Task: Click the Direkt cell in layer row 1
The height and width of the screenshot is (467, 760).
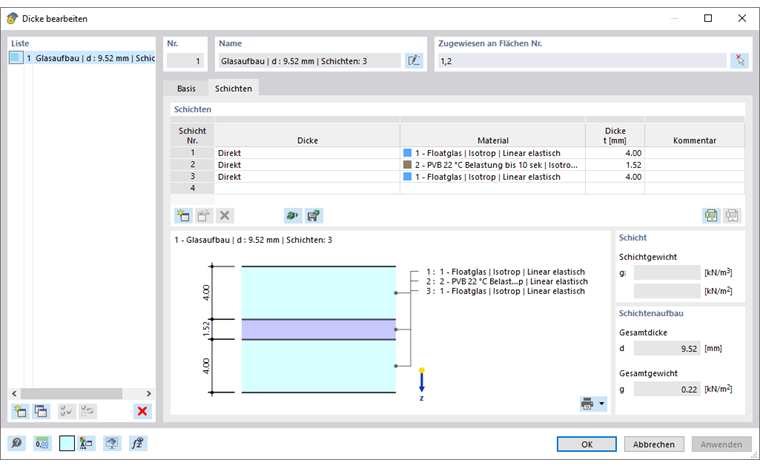Action: (x=307, y=153)
